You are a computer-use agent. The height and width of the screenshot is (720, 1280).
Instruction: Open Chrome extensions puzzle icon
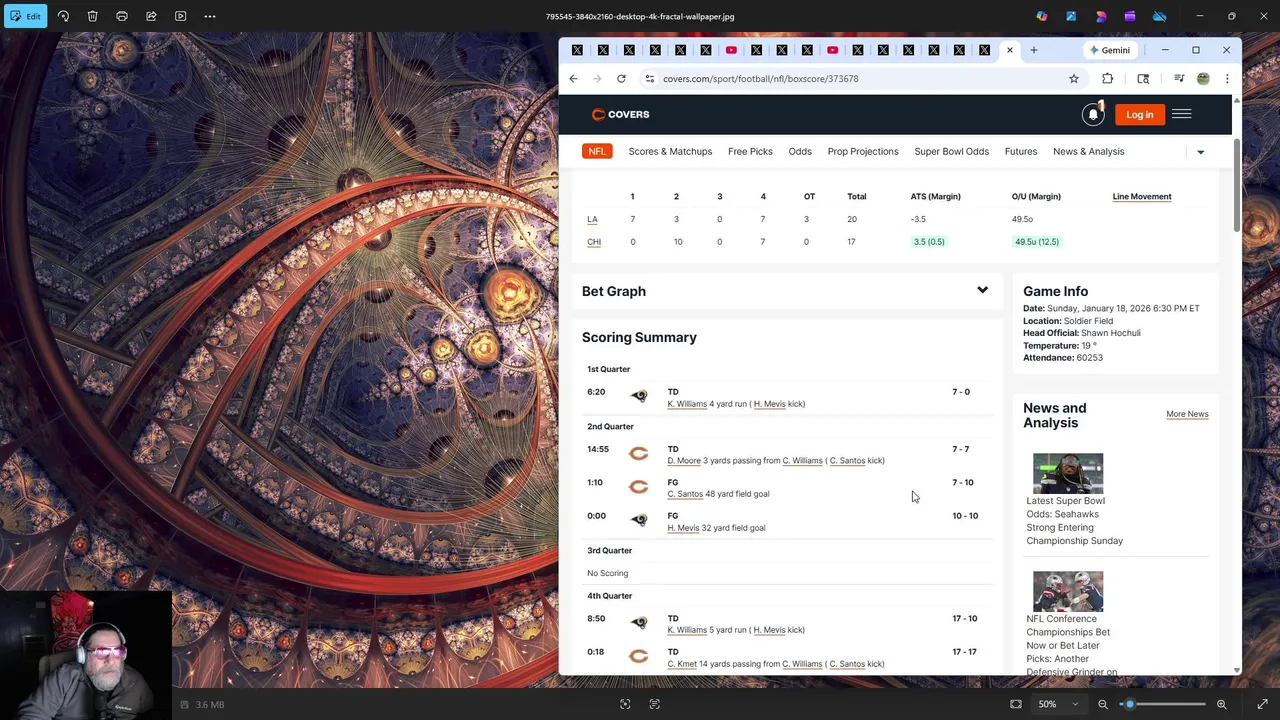pyautogui.click(x=1108, y=79)
